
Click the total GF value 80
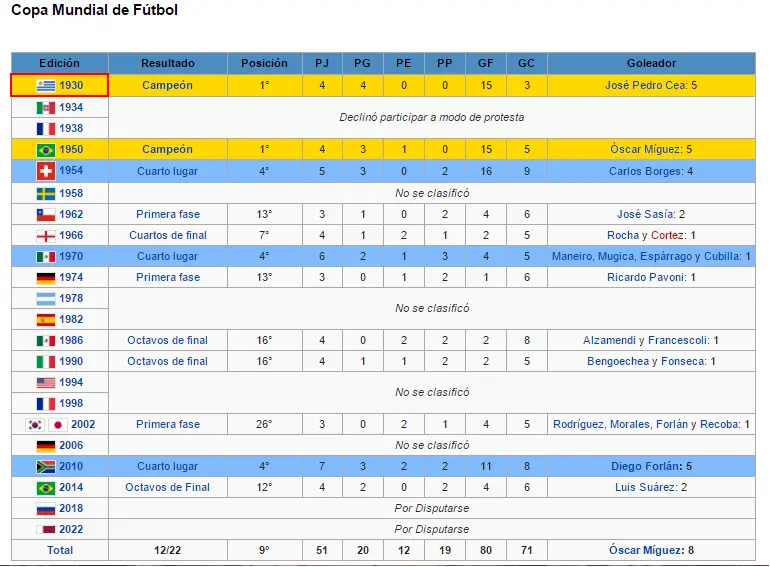486,550
